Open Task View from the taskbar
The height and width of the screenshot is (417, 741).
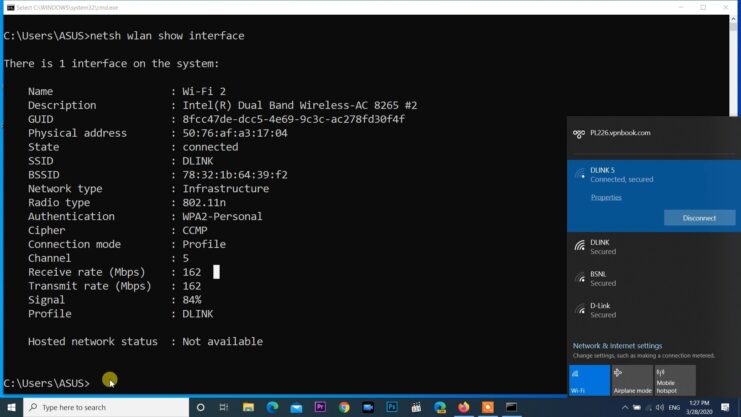(x=224, y=408)
